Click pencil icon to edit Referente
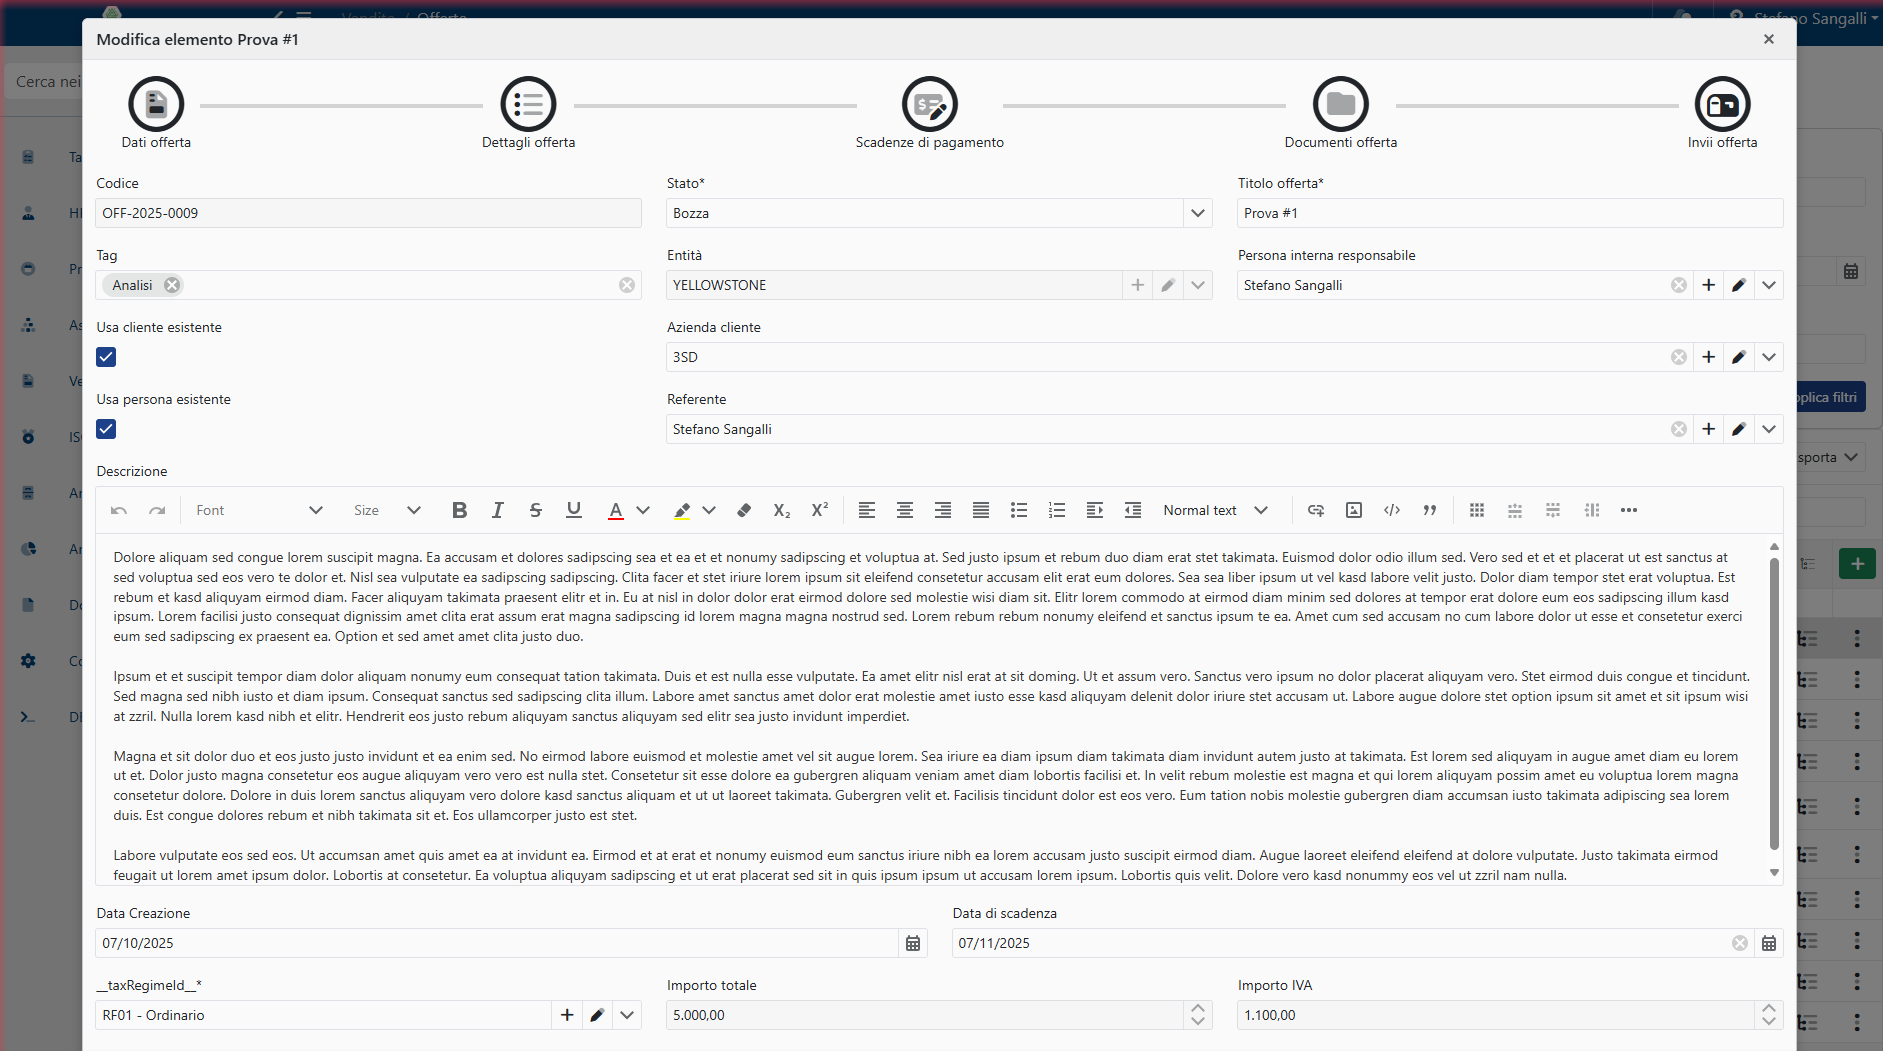 point(1738,429)
